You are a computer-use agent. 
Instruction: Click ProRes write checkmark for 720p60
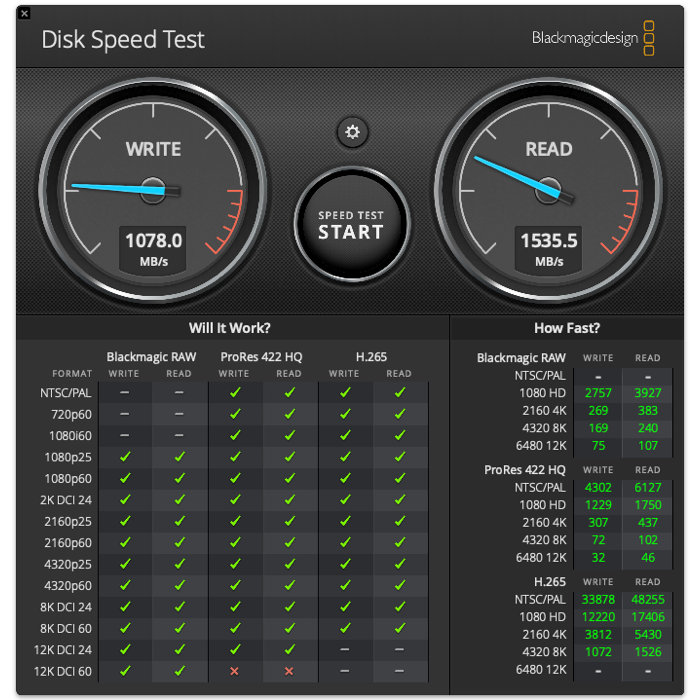tap(235, 414)
